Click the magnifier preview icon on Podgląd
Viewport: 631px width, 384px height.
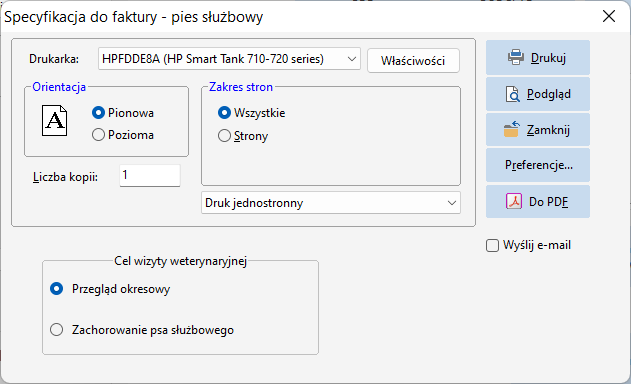[512, 94]
